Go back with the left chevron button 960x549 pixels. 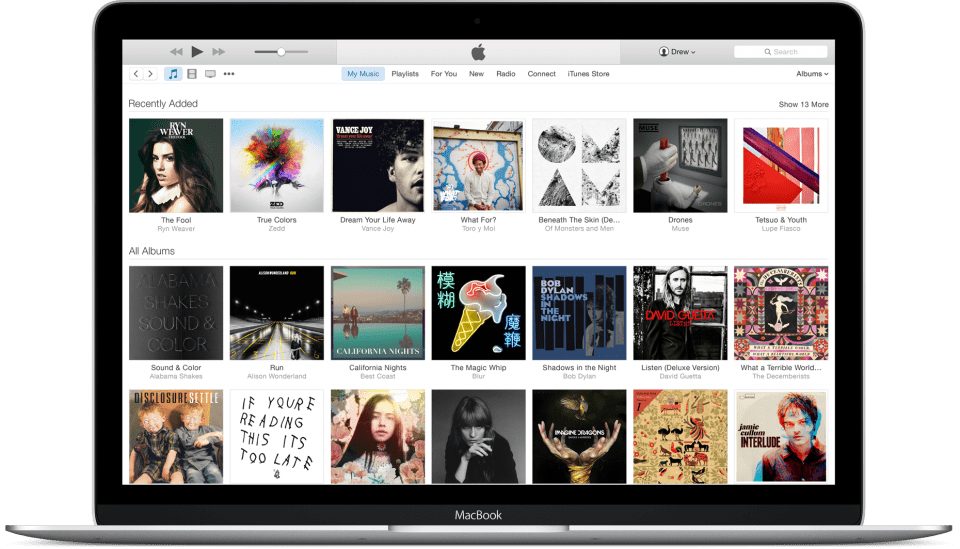(136, 73)
